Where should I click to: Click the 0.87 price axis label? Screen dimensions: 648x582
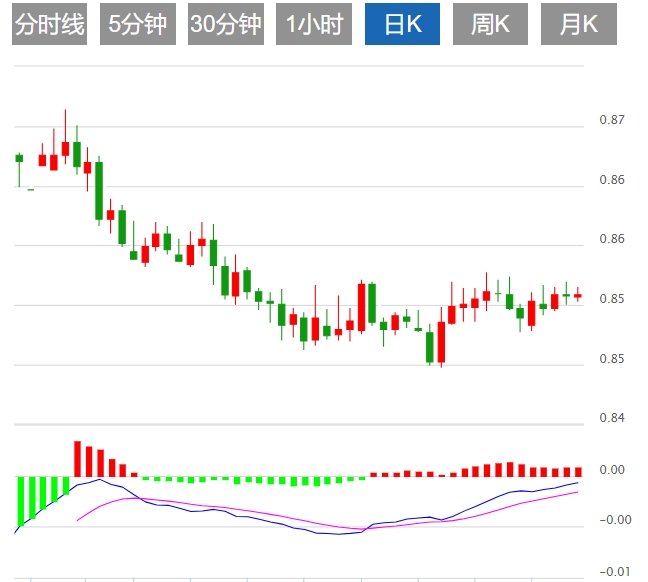point(612,120)
